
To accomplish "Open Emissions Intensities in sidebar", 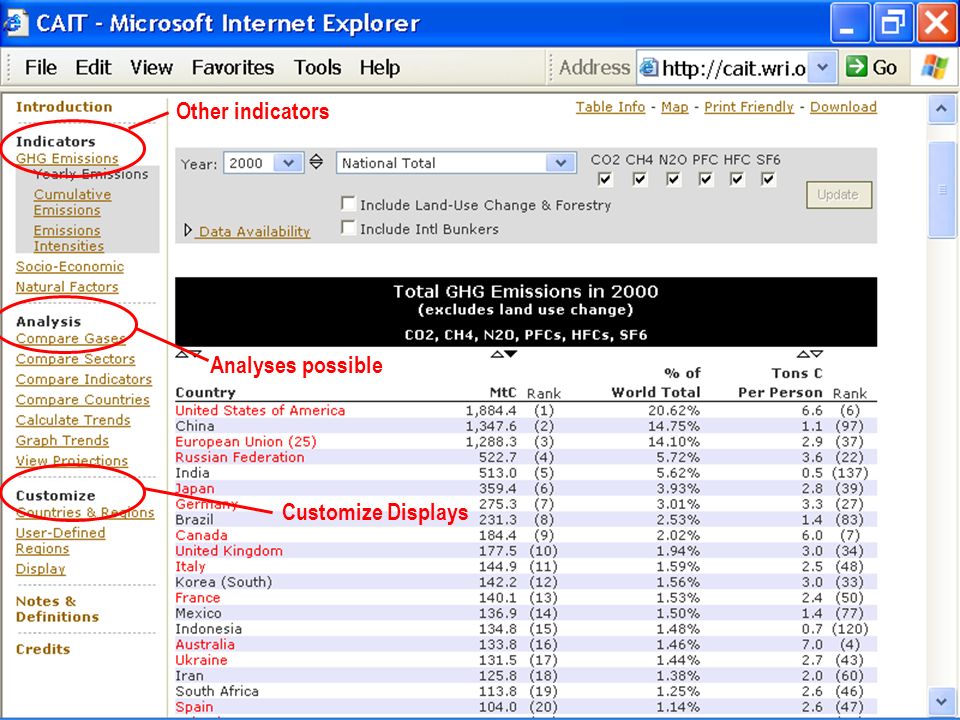I will pyautogui.click(x=69, y=238).
